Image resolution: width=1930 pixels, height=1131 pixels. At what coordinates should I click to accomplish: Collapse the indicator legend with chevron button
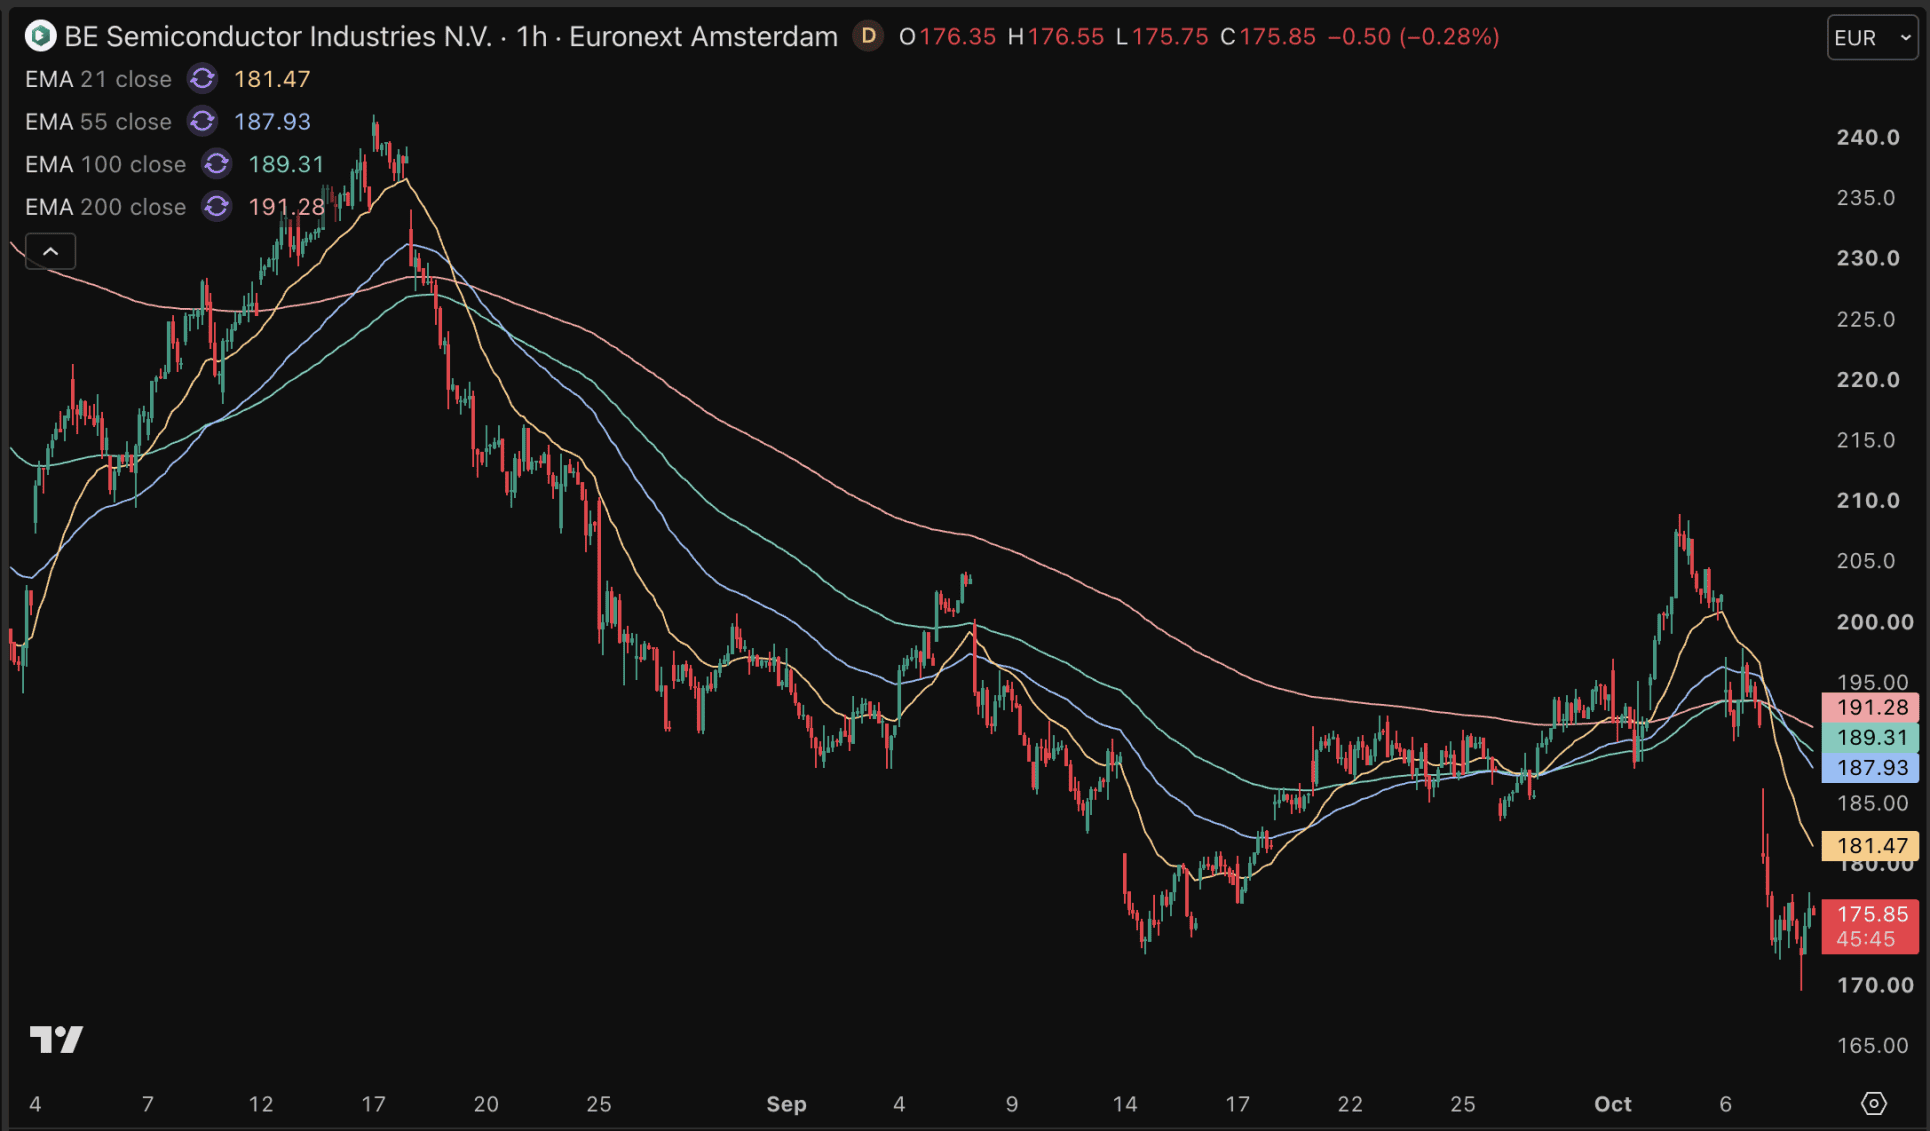pos(50,251)
